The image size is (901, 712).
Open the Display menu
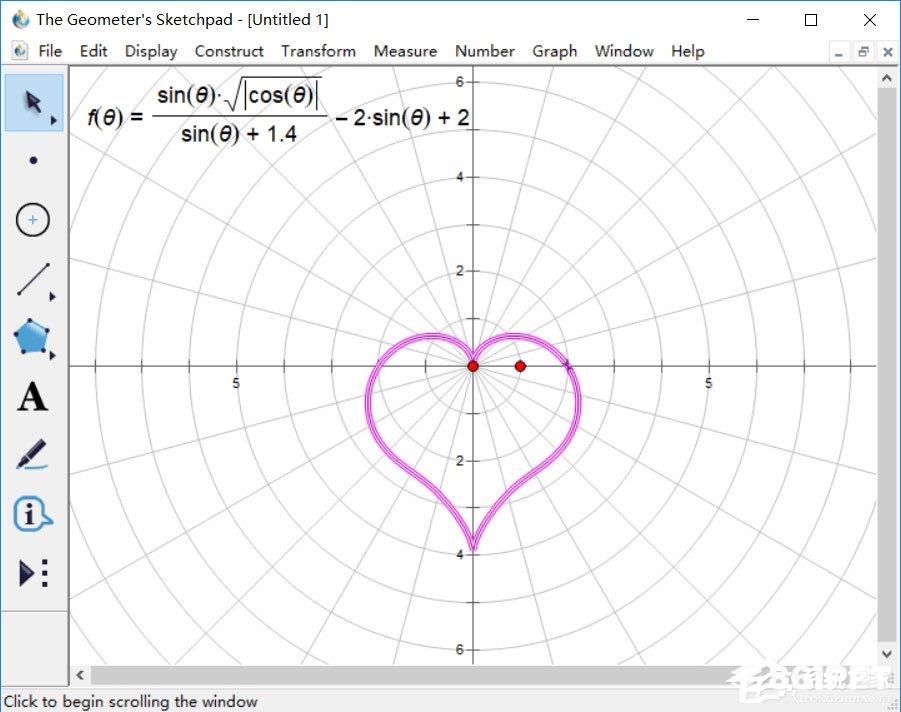[151, 51]
